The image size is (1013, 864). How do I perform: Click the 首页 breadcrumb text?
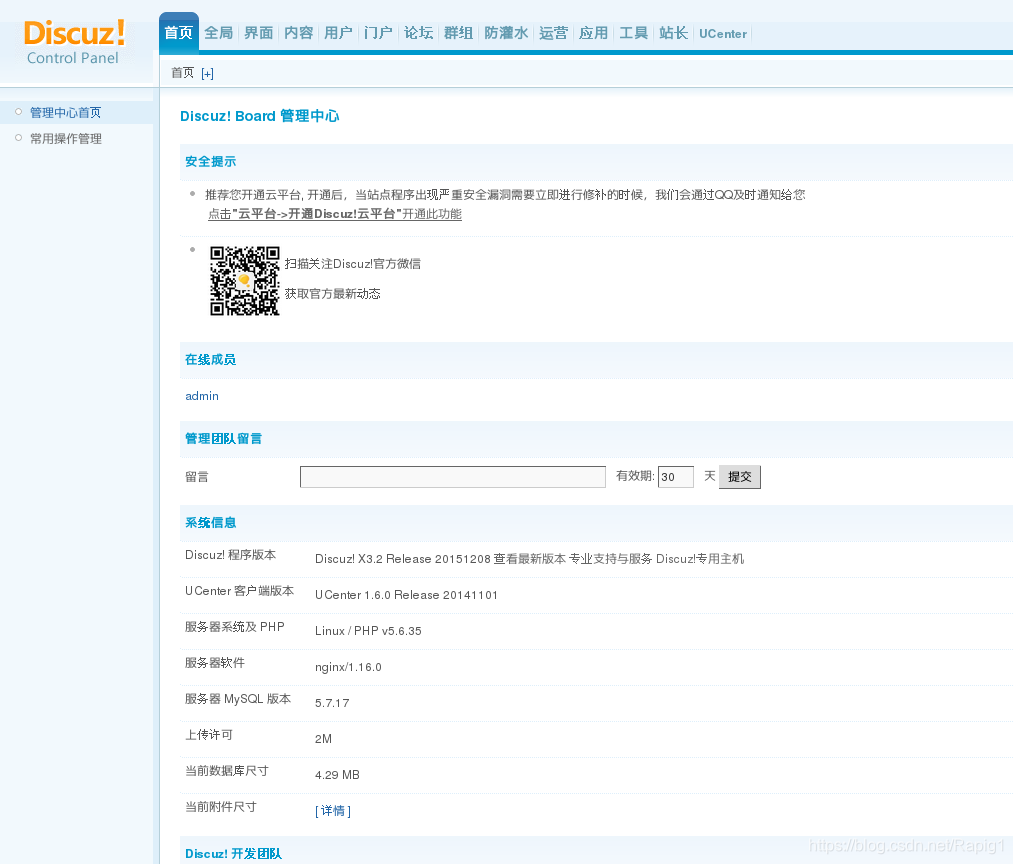point(182,73)
